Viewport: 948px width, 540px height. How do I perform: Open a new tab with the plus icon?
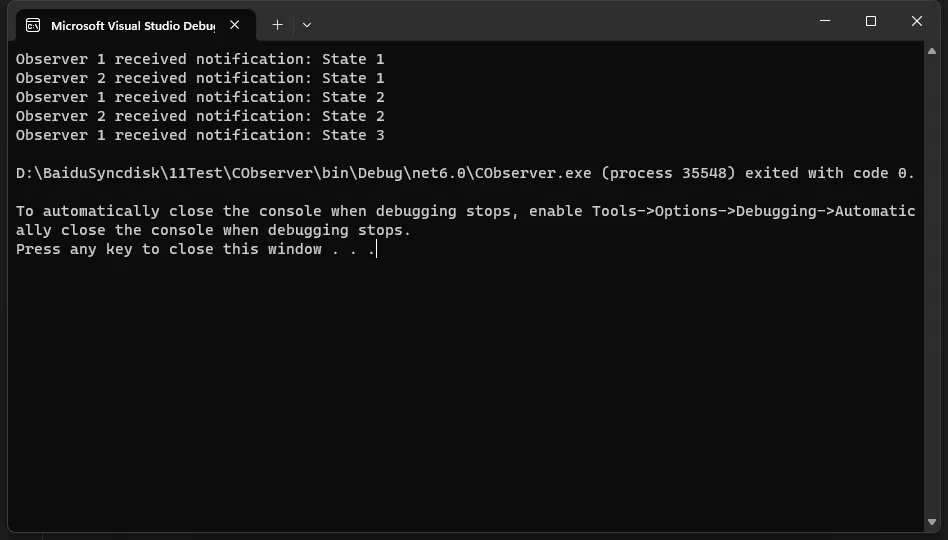(278, 25)
